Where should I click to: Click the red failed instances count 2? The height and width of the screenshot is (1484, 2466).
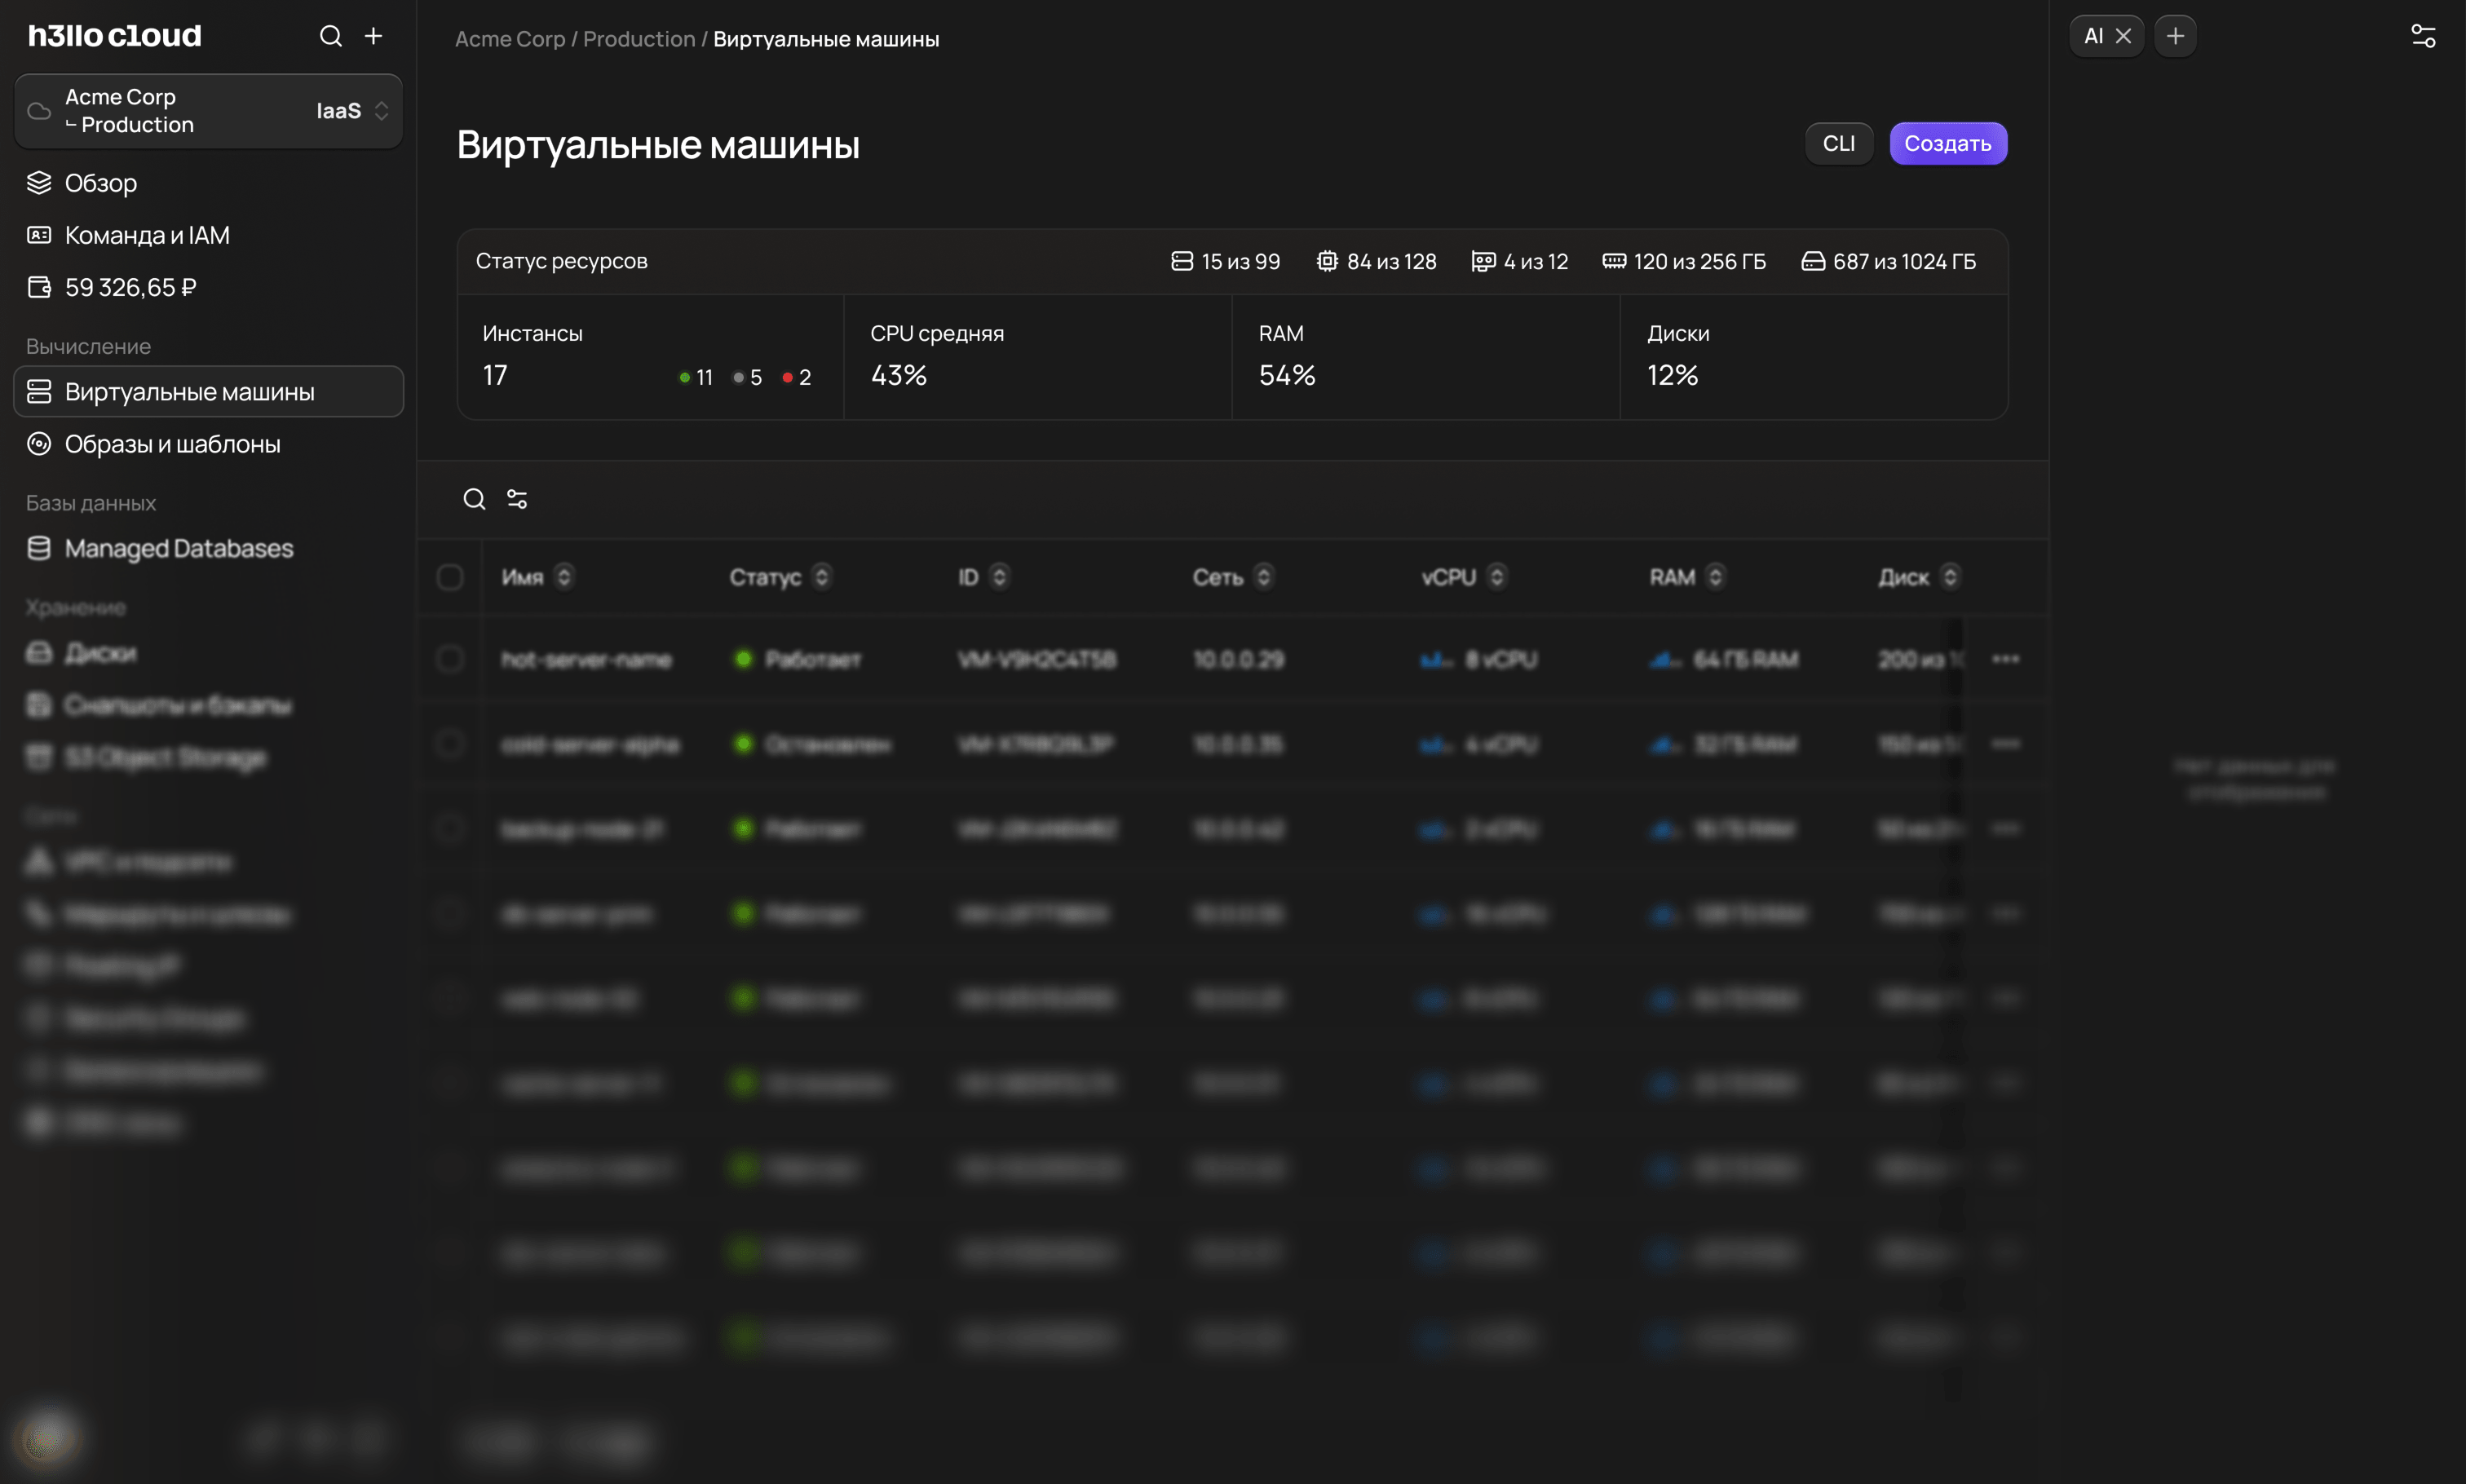tap(797, 377)
